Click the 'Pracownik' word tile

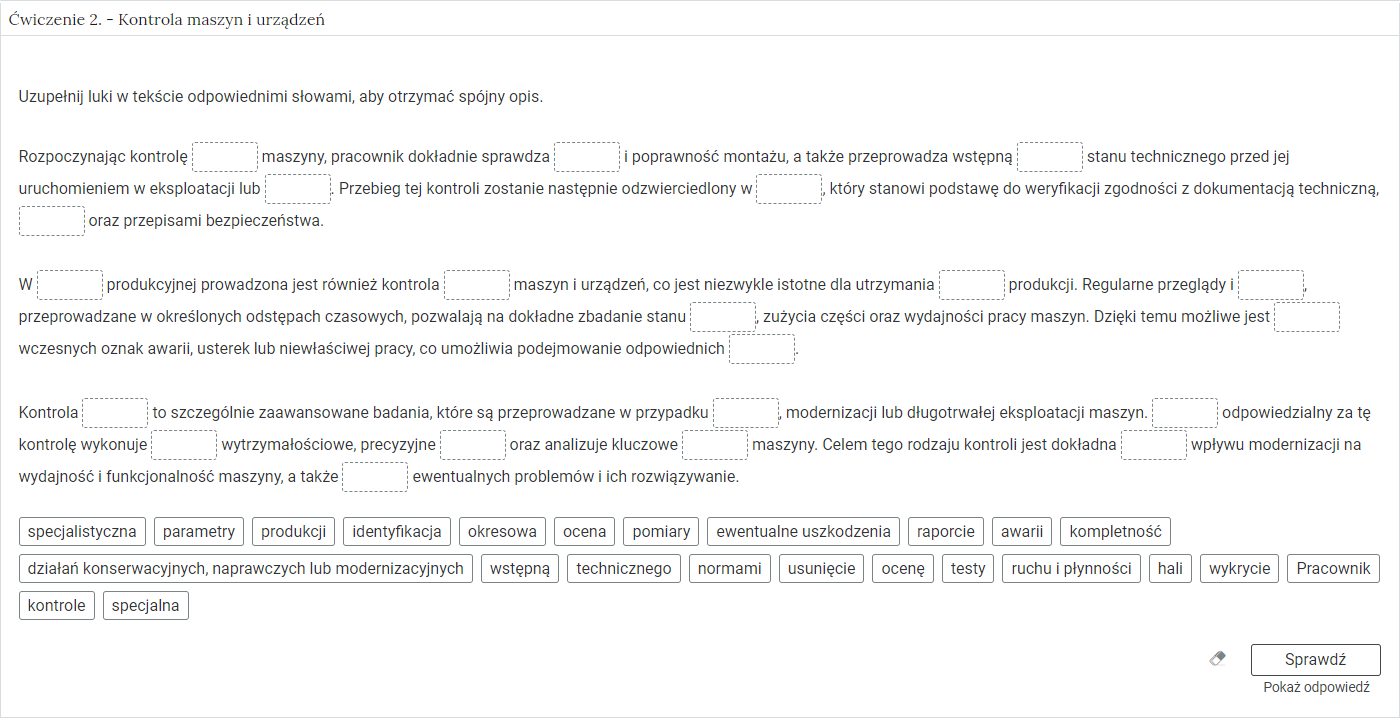[x=1333, y=569]
